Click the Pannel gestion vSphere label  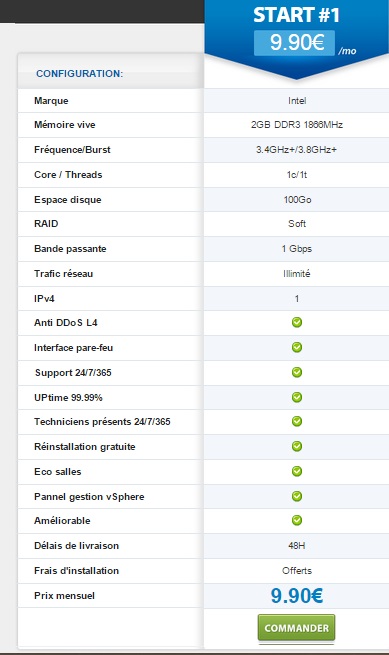point(89,497)
